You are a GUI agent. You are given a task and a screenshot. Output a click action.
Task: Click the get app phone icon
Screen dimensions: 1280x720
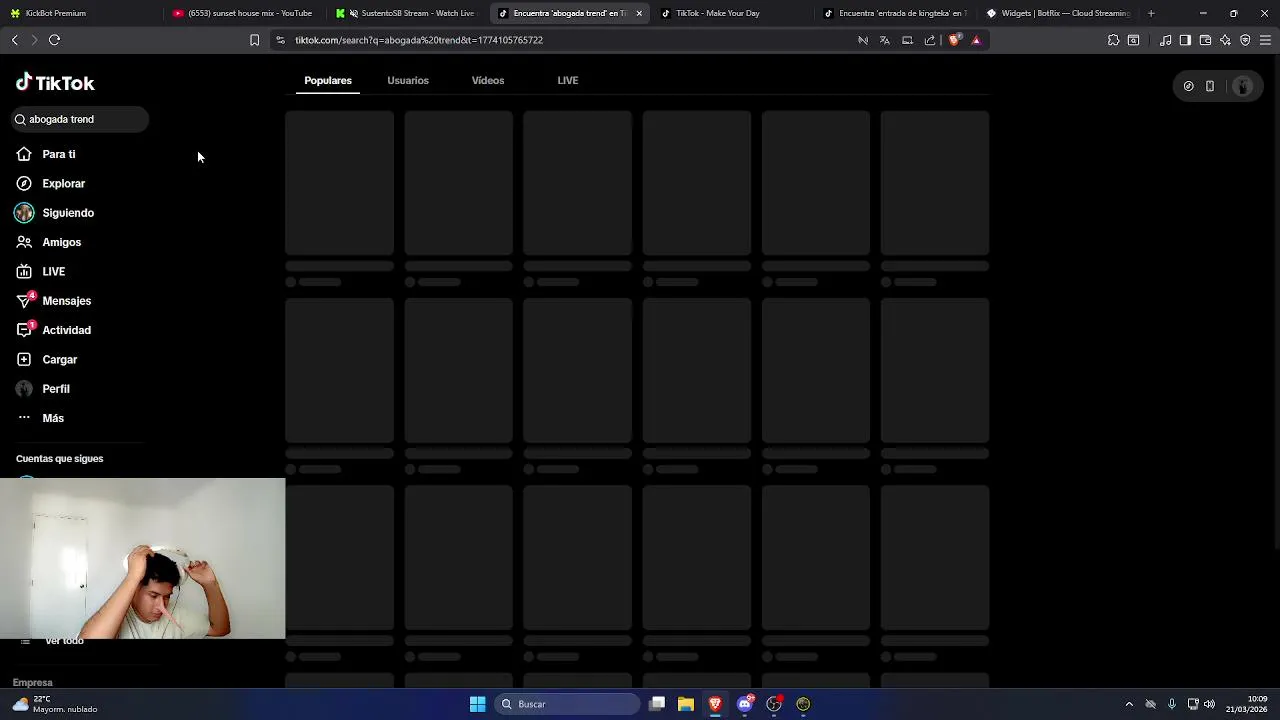1210,86
